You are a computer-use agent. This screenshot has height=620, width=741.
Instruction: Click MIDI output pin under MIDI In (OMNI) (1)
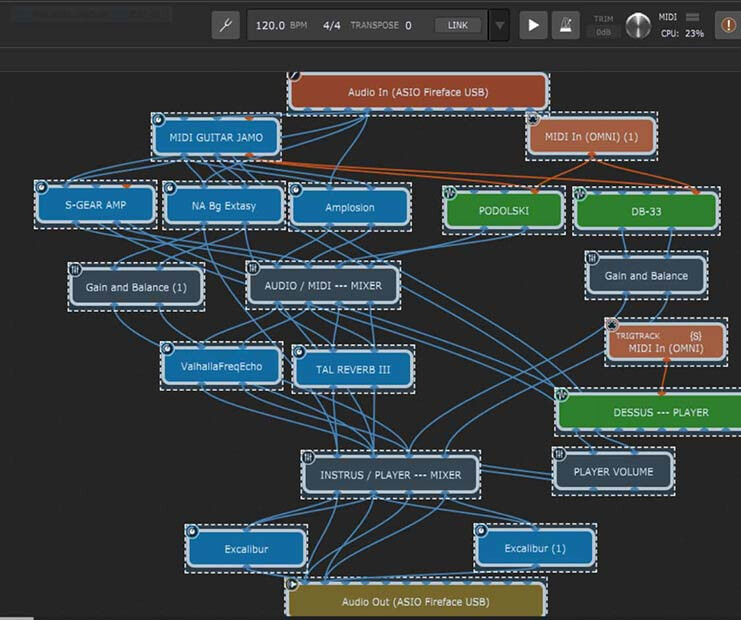[591, 154]
